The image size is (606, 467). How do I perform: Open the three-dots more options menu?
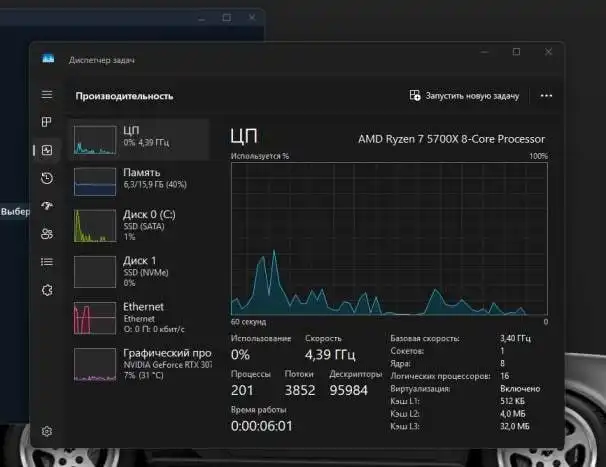coord(546,95)
